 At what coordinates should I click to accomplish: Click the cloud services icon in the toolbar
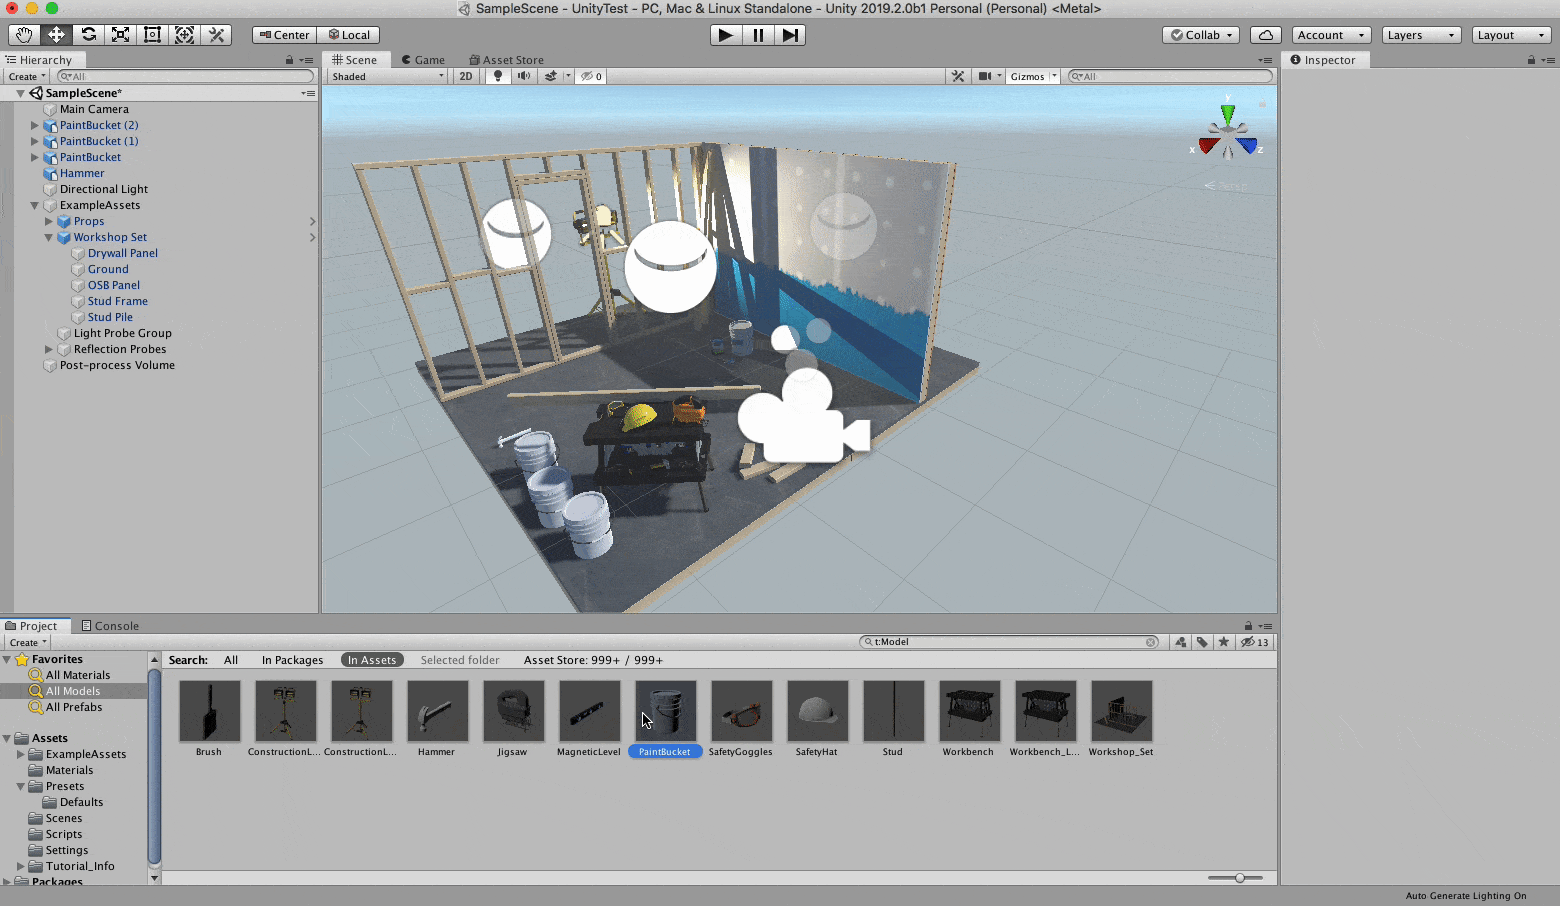1265,34
